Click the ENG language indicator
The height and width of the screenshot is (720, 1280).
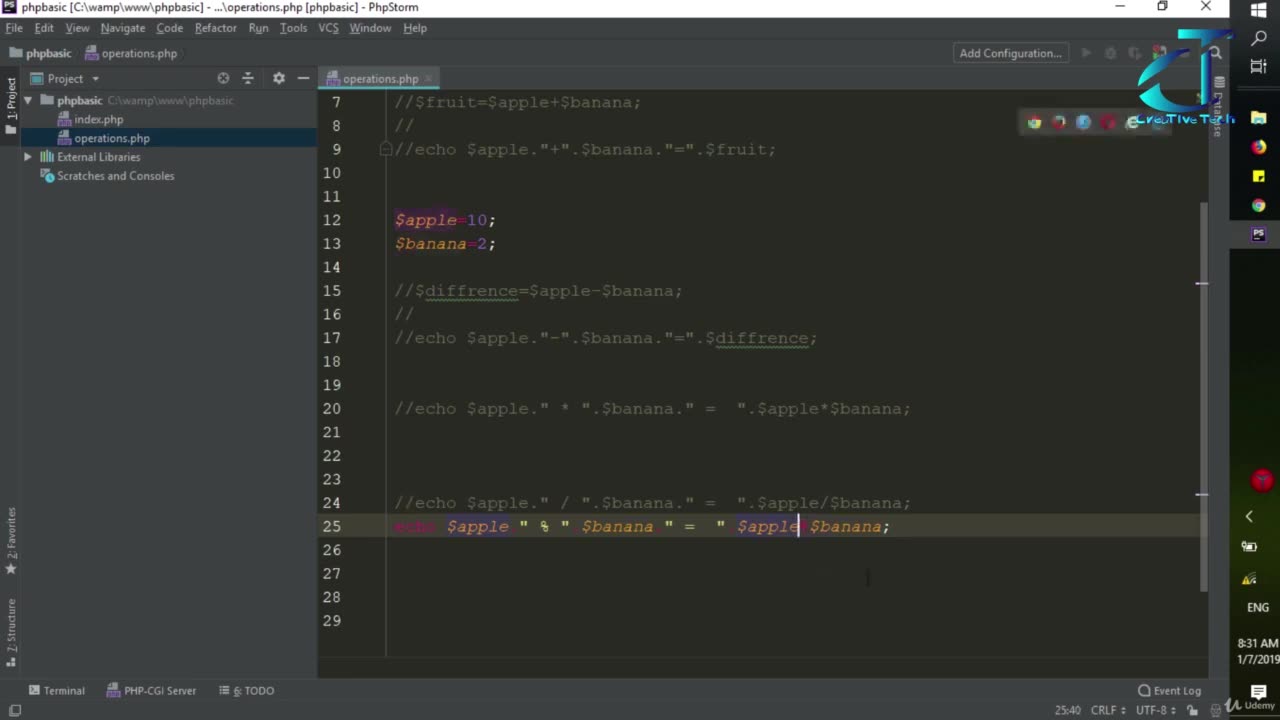coord(1258,607)
